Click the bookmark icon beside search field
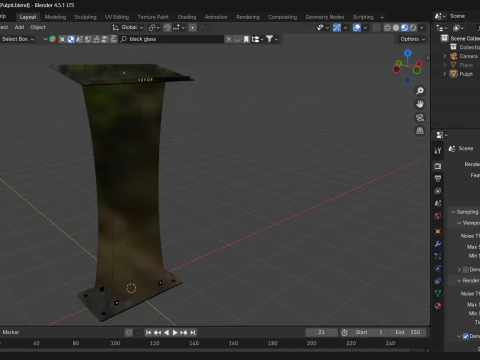This screenshot has width=480, height=360. (246, 39)
